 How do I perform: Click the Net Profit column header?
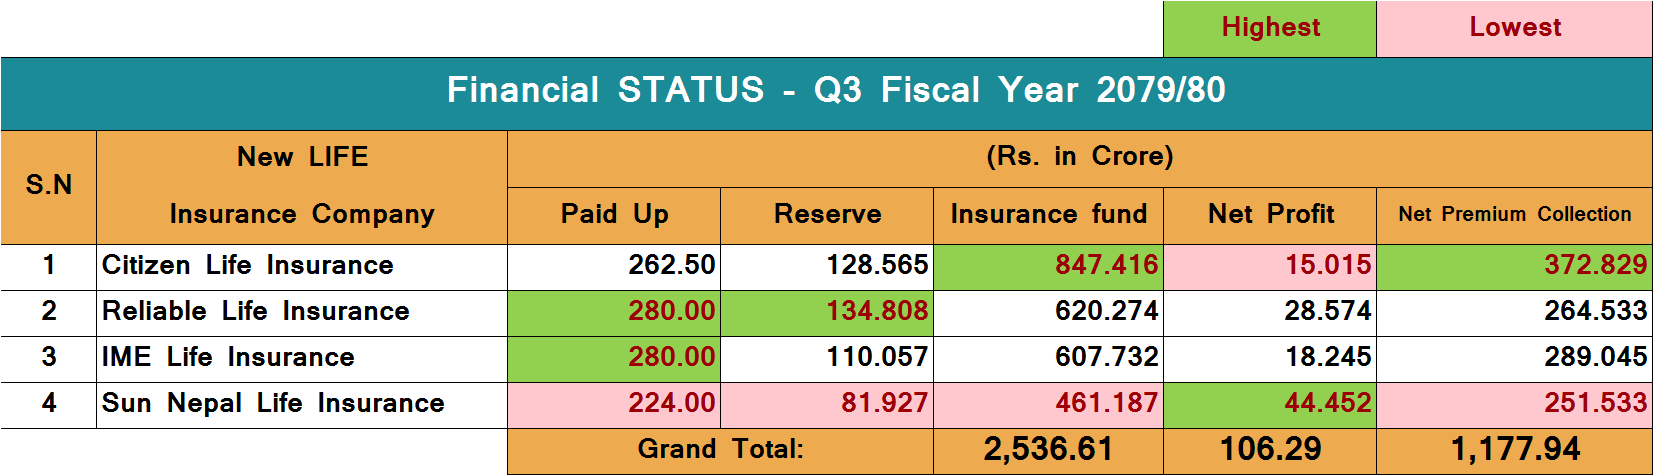[x=1270, y=215]
